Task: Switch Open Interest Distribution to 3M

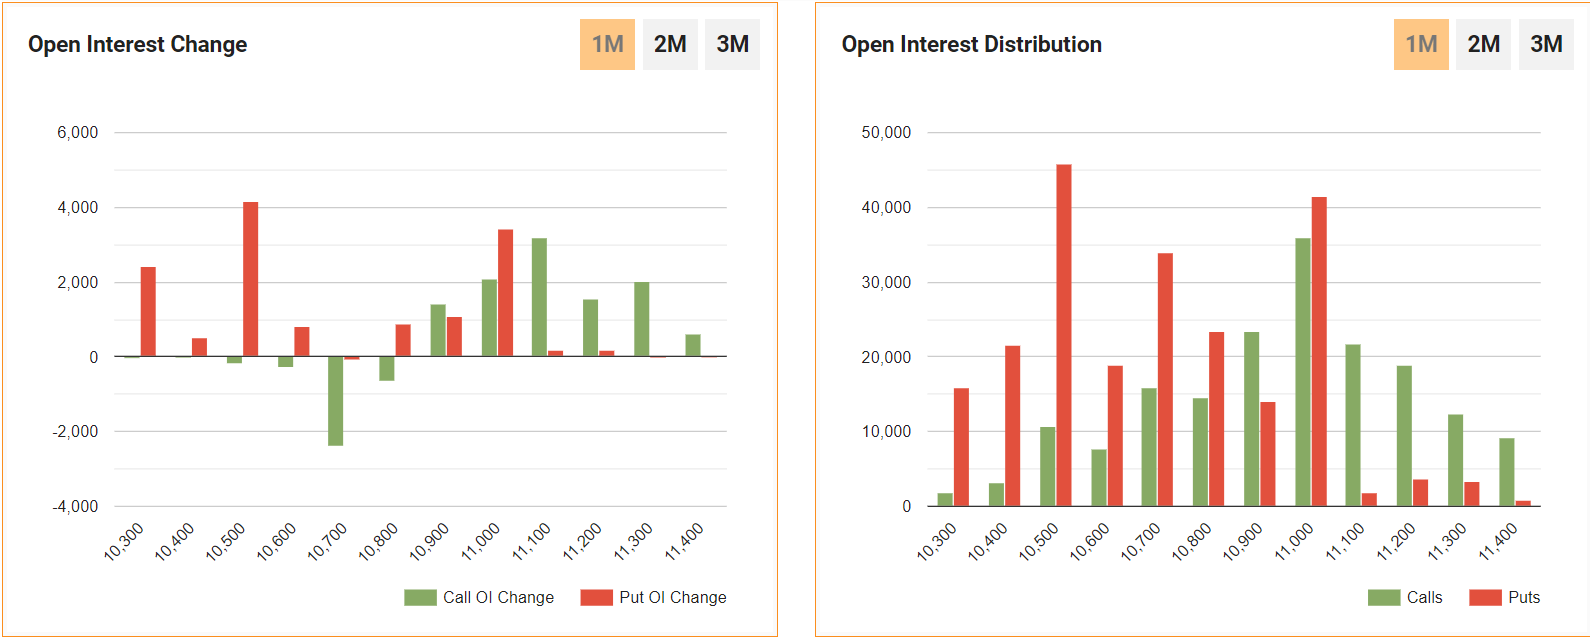Action: [x=1546, y=45]
